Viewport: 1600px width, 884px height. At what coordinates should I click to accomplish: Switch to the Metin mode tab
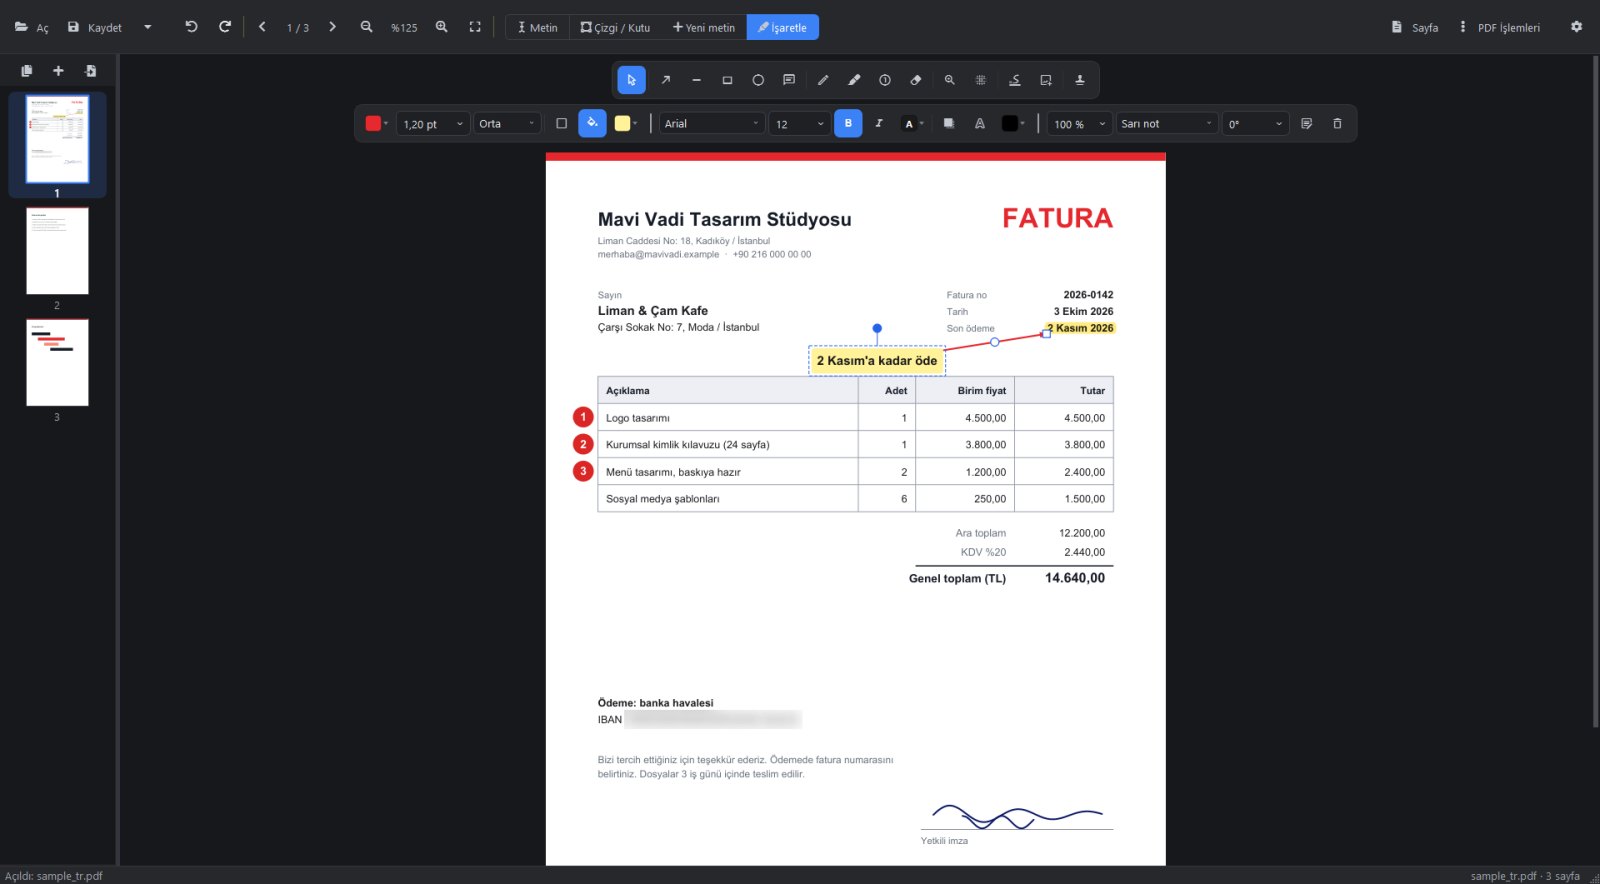(x=538, y=27)
